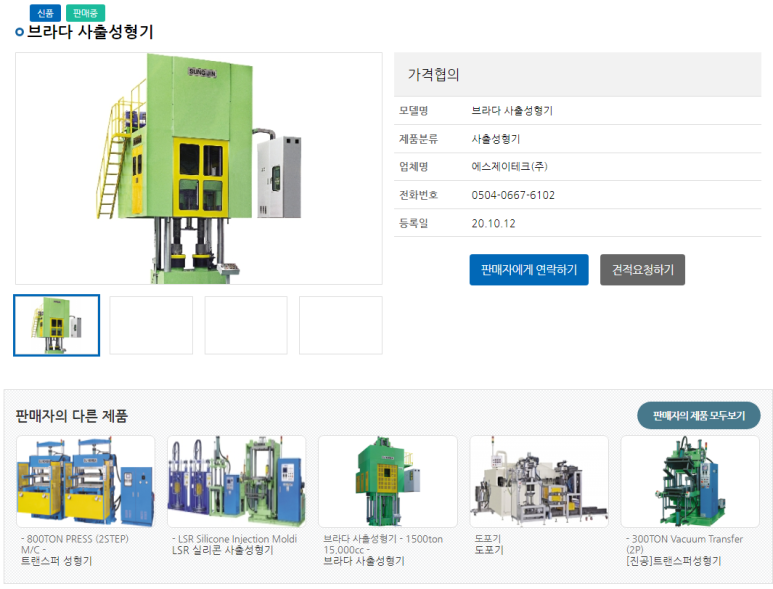Screen dimensions: 773x589
Task: Open 브라다 사출성형기 - 1500ton 15,000cc link
Action: click(x=383, y=544)
